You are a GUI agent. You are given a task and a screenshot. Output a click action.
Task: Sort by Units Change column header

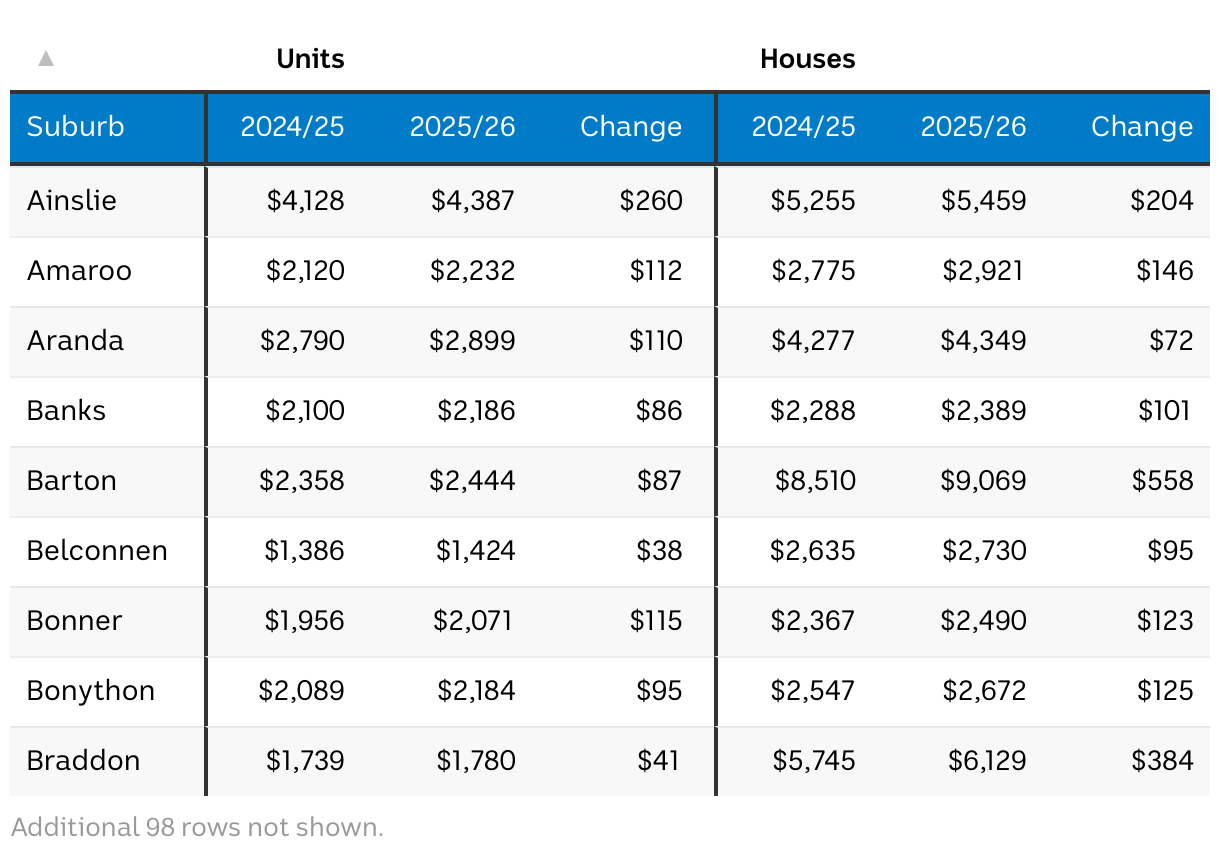[631, 127]
